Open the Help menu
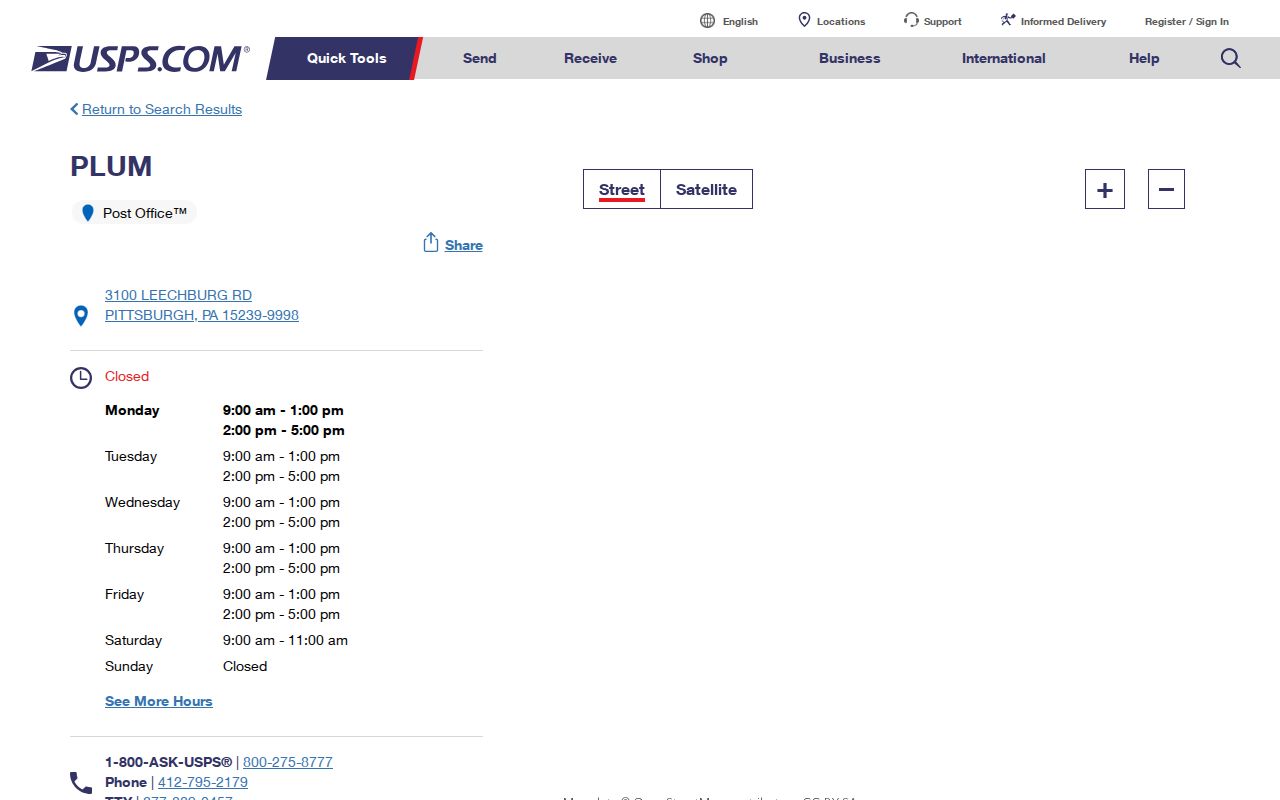 pyautogui.click(x=1144, y=58)
